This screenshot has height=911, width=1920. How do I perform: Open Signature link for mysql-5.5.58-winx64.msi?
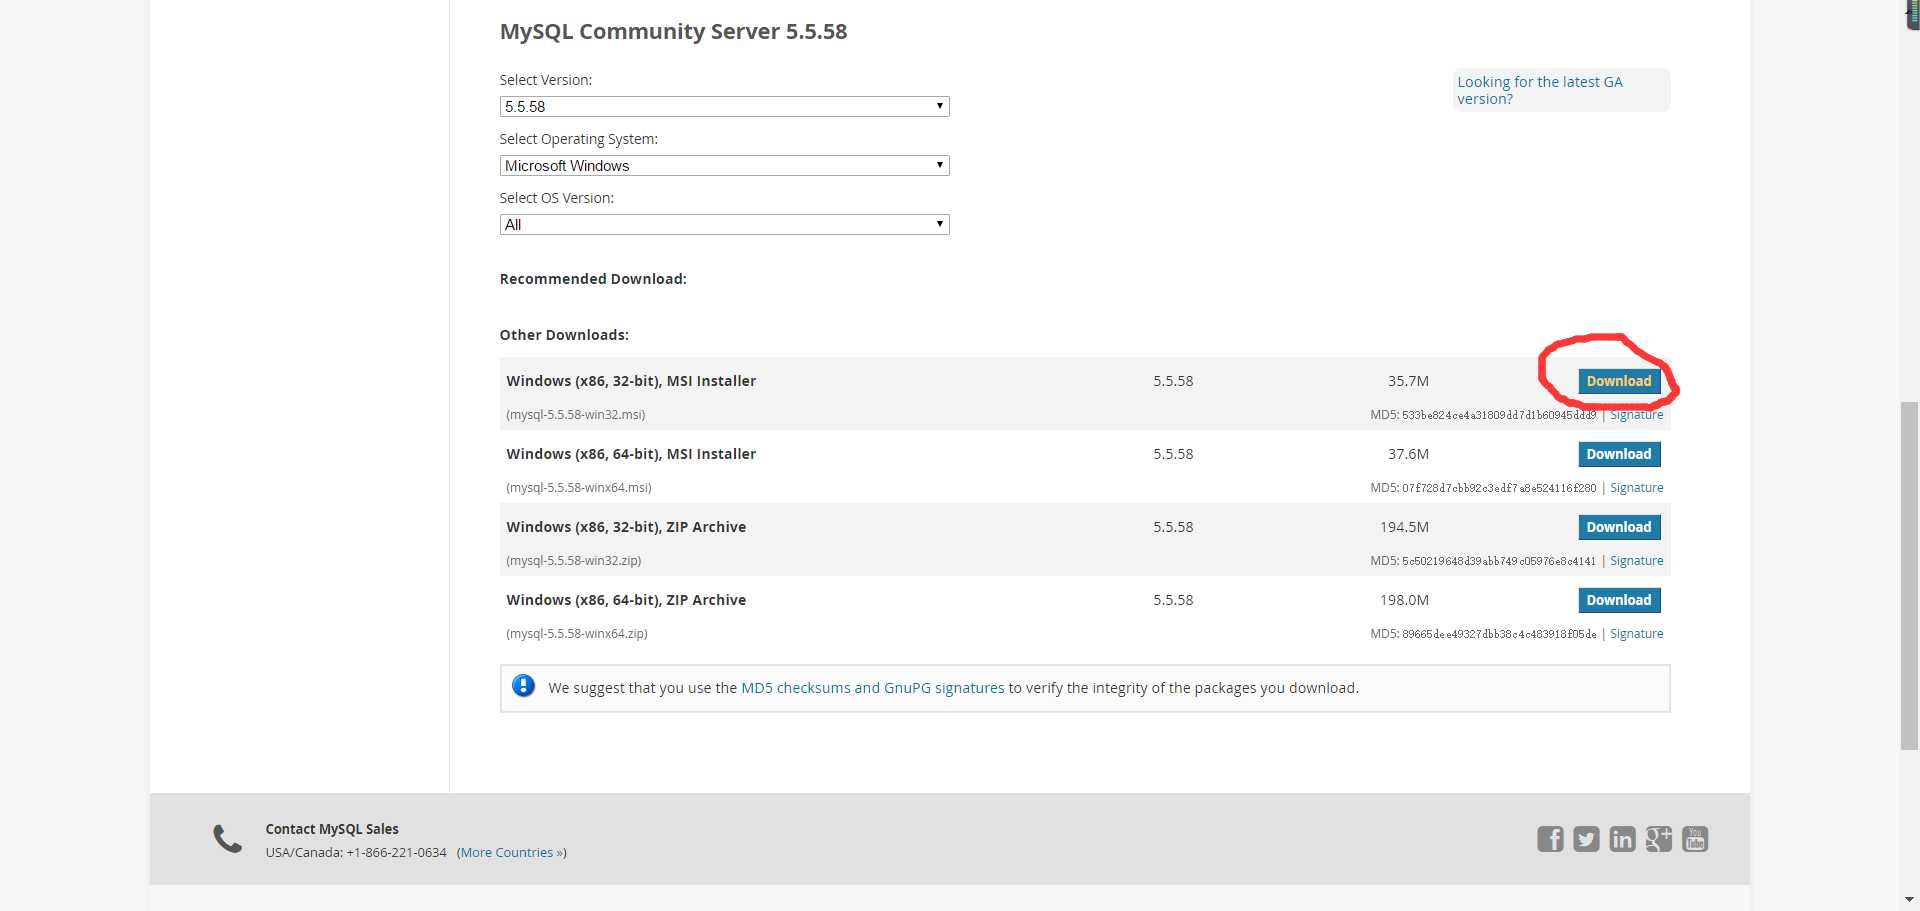(1636, 488)
